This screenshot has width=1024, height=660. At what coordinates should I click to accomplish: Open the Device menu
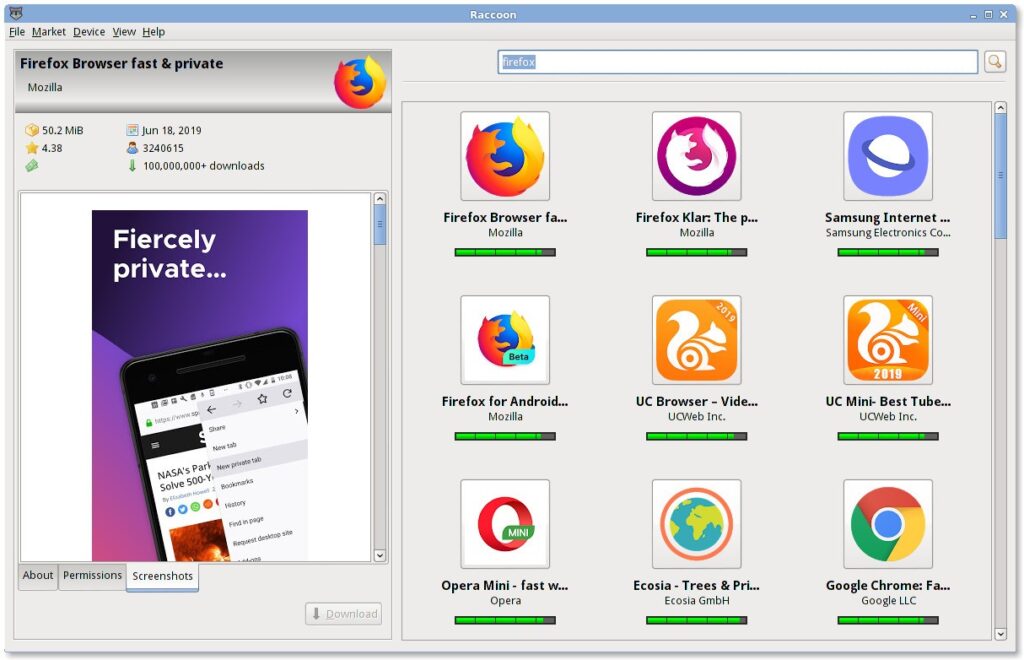point(89,31)
